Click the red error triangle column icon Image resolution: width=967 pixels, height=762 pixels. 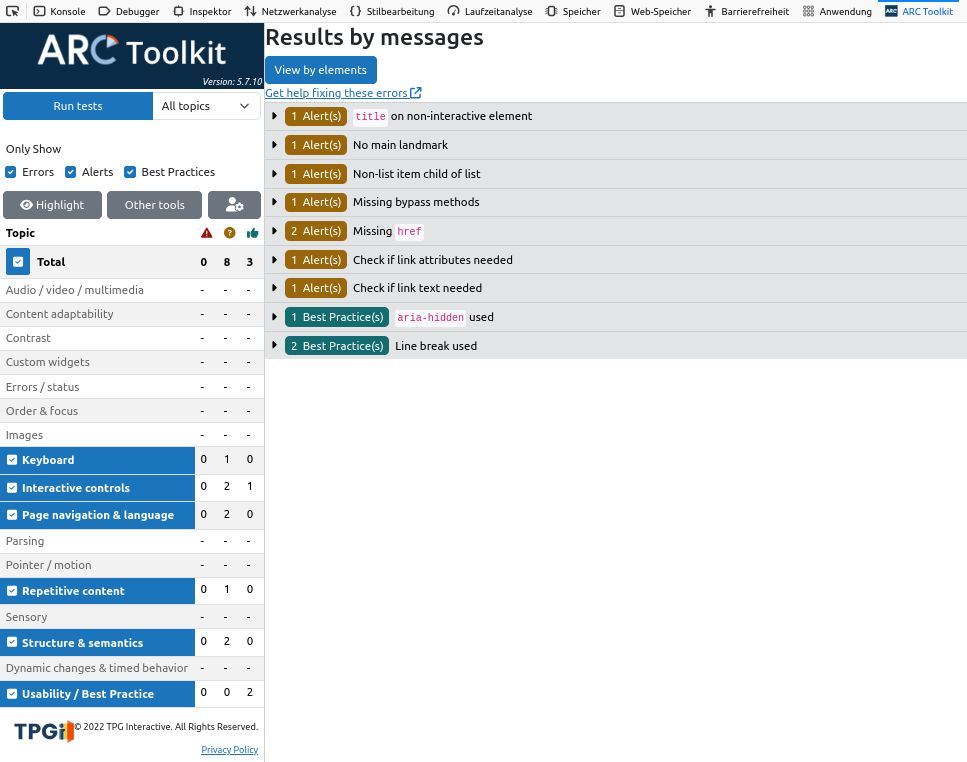tap(206, 233)
